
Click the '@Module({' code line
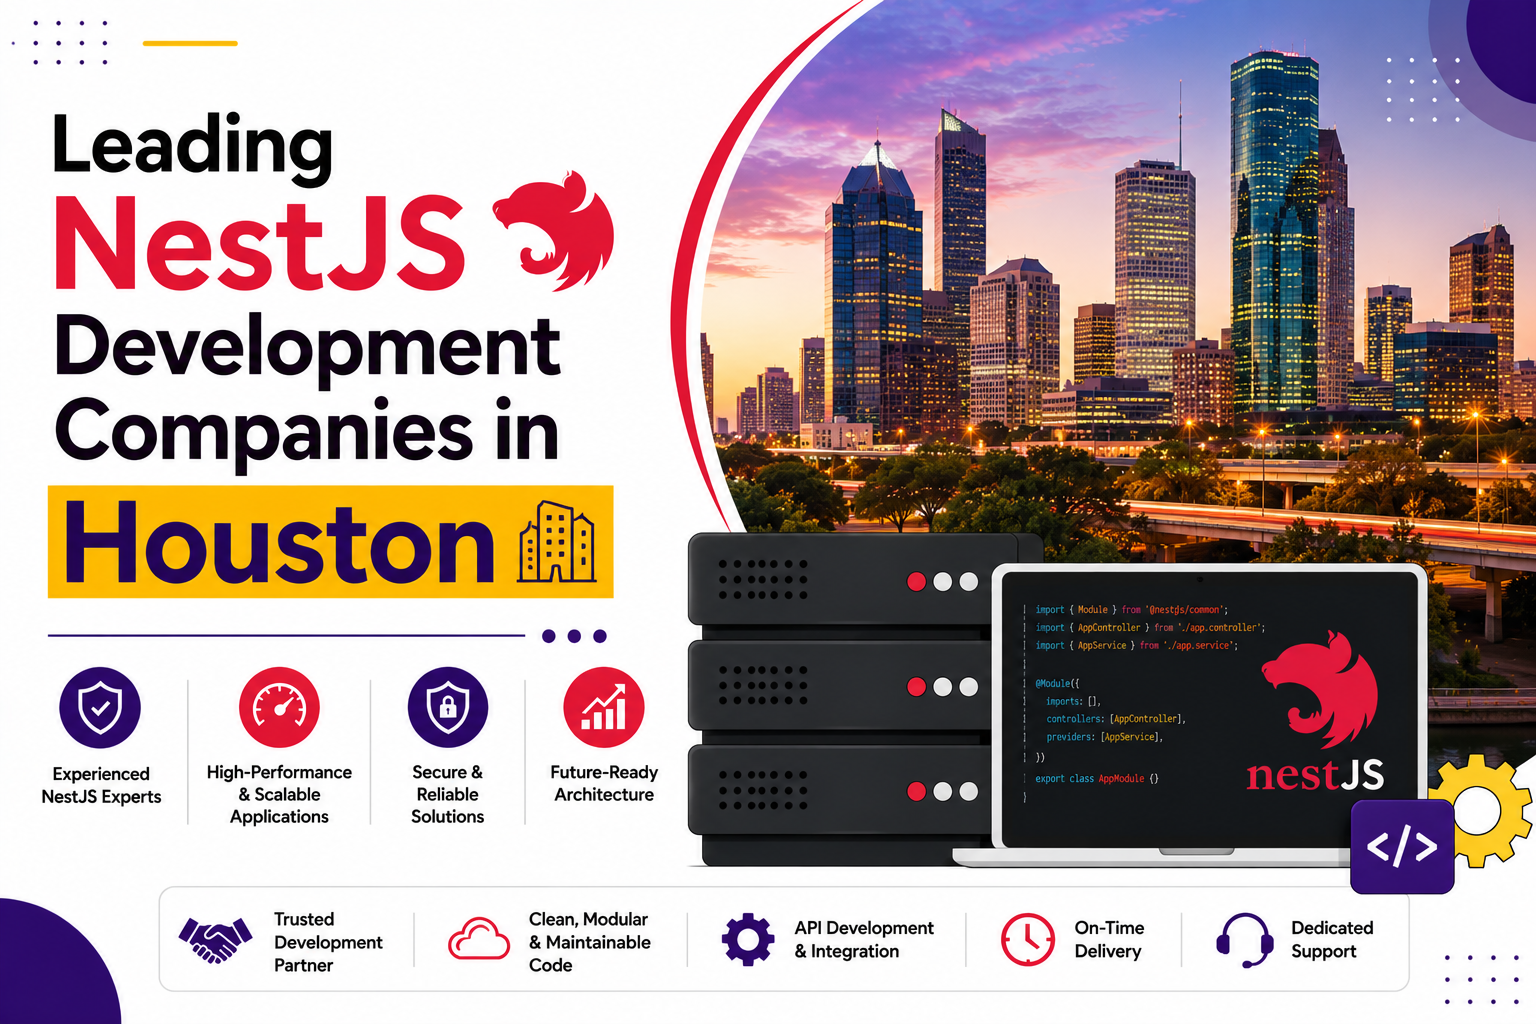1057,683
